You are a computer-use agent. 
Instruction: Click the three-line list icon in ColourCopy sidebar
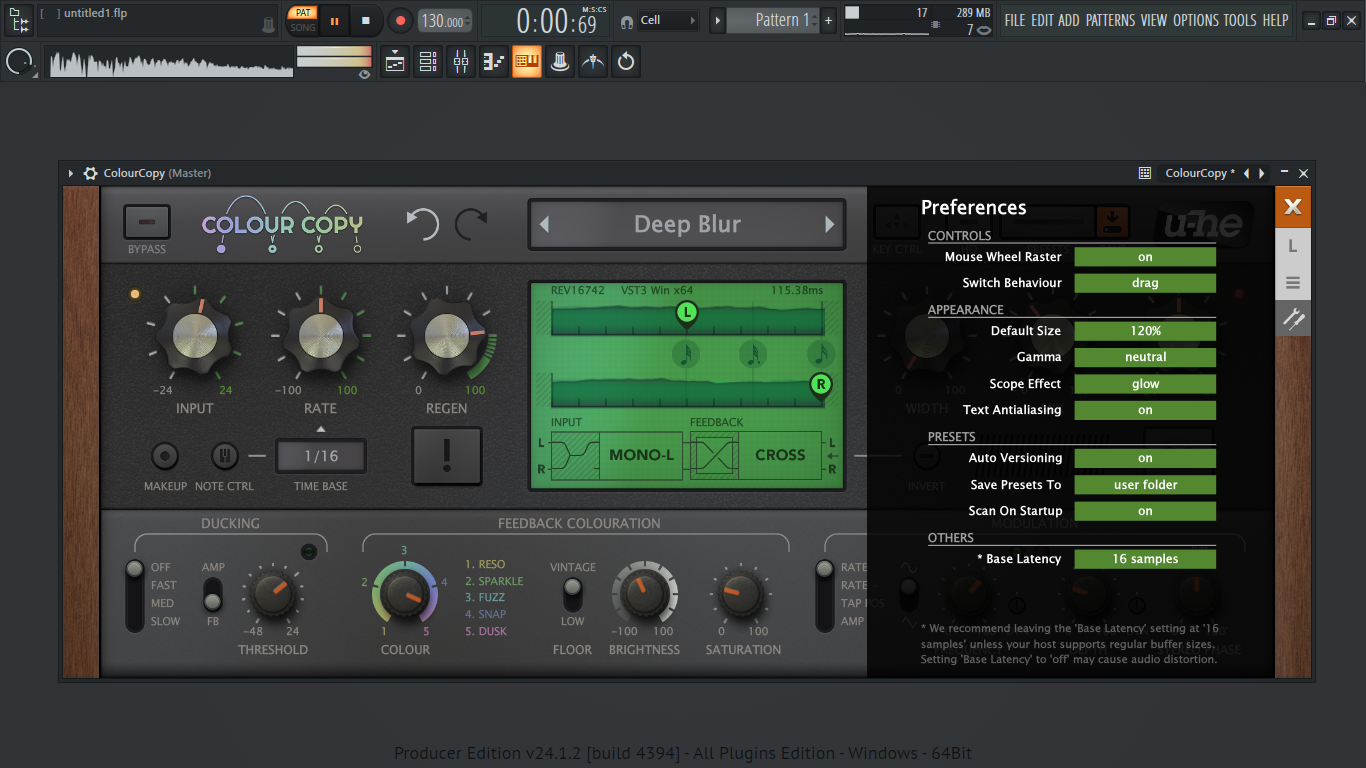(1293, 283)
